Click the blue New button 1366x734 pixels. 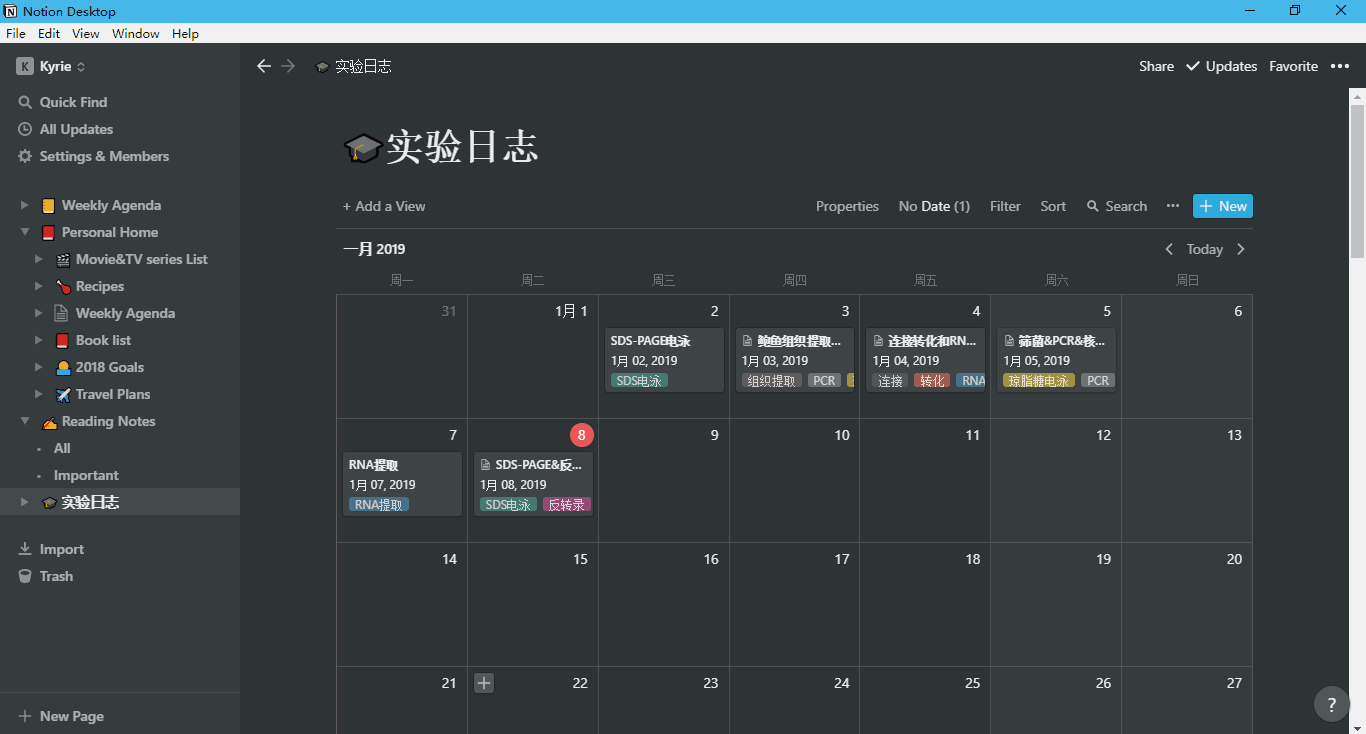[1222, 206]
